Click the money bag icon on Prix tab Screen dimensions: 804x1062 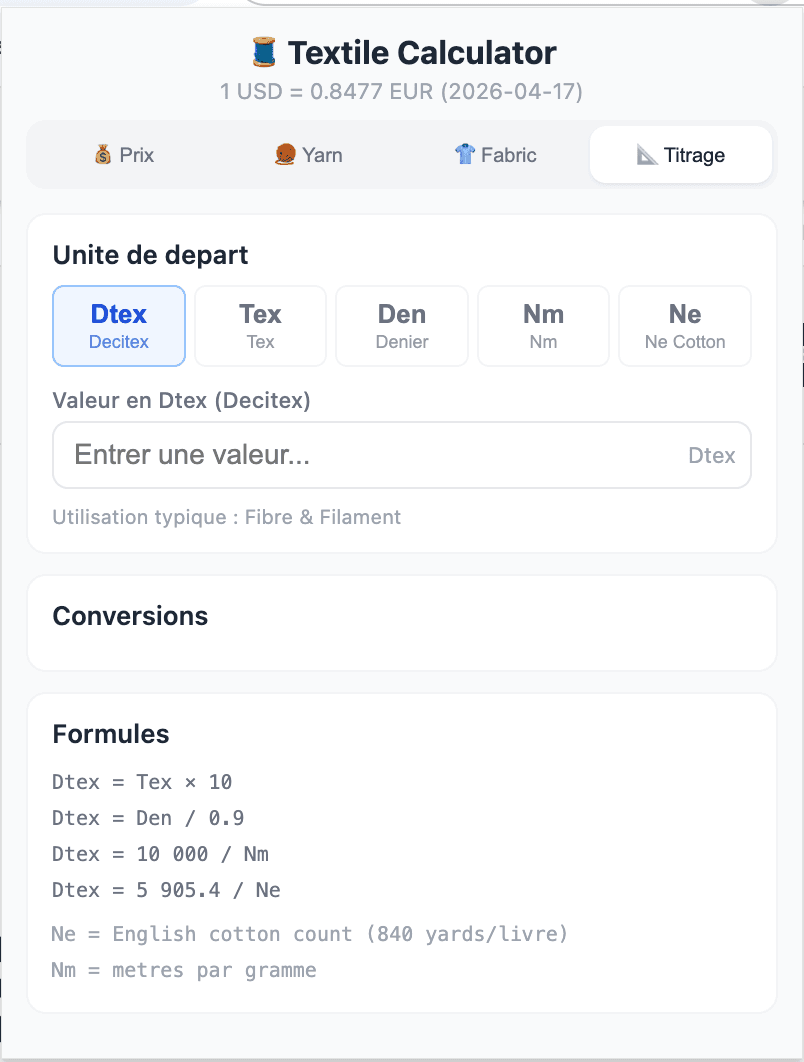(x=101, y=154)
